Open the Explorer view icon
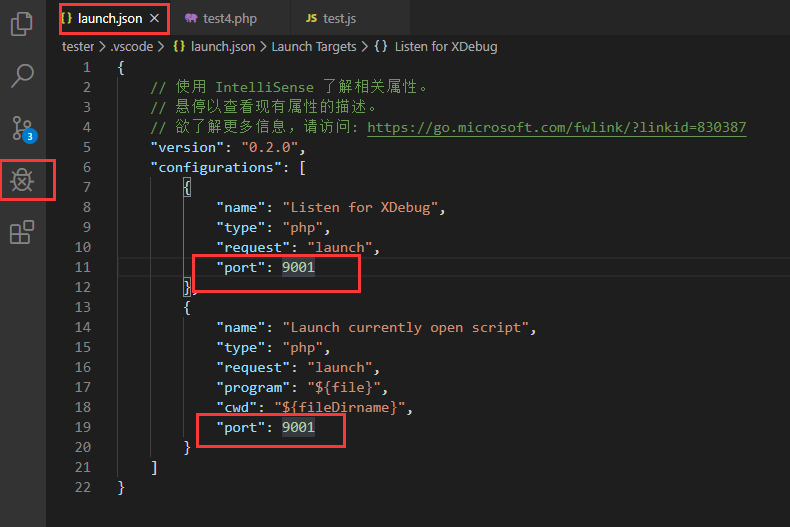The height and width of the screenshot is (527, 790). [x=22, y=24]
